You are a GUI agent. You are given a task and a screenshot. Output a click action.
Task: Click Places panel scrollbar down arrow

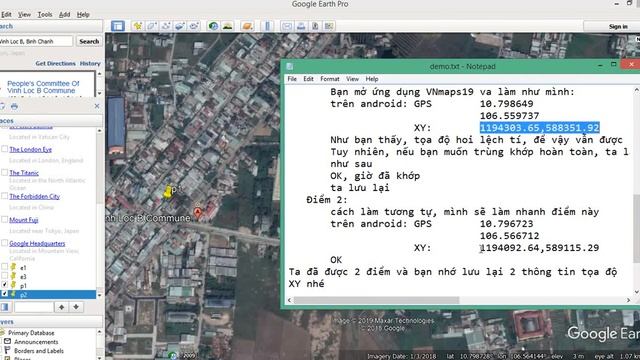100,295
